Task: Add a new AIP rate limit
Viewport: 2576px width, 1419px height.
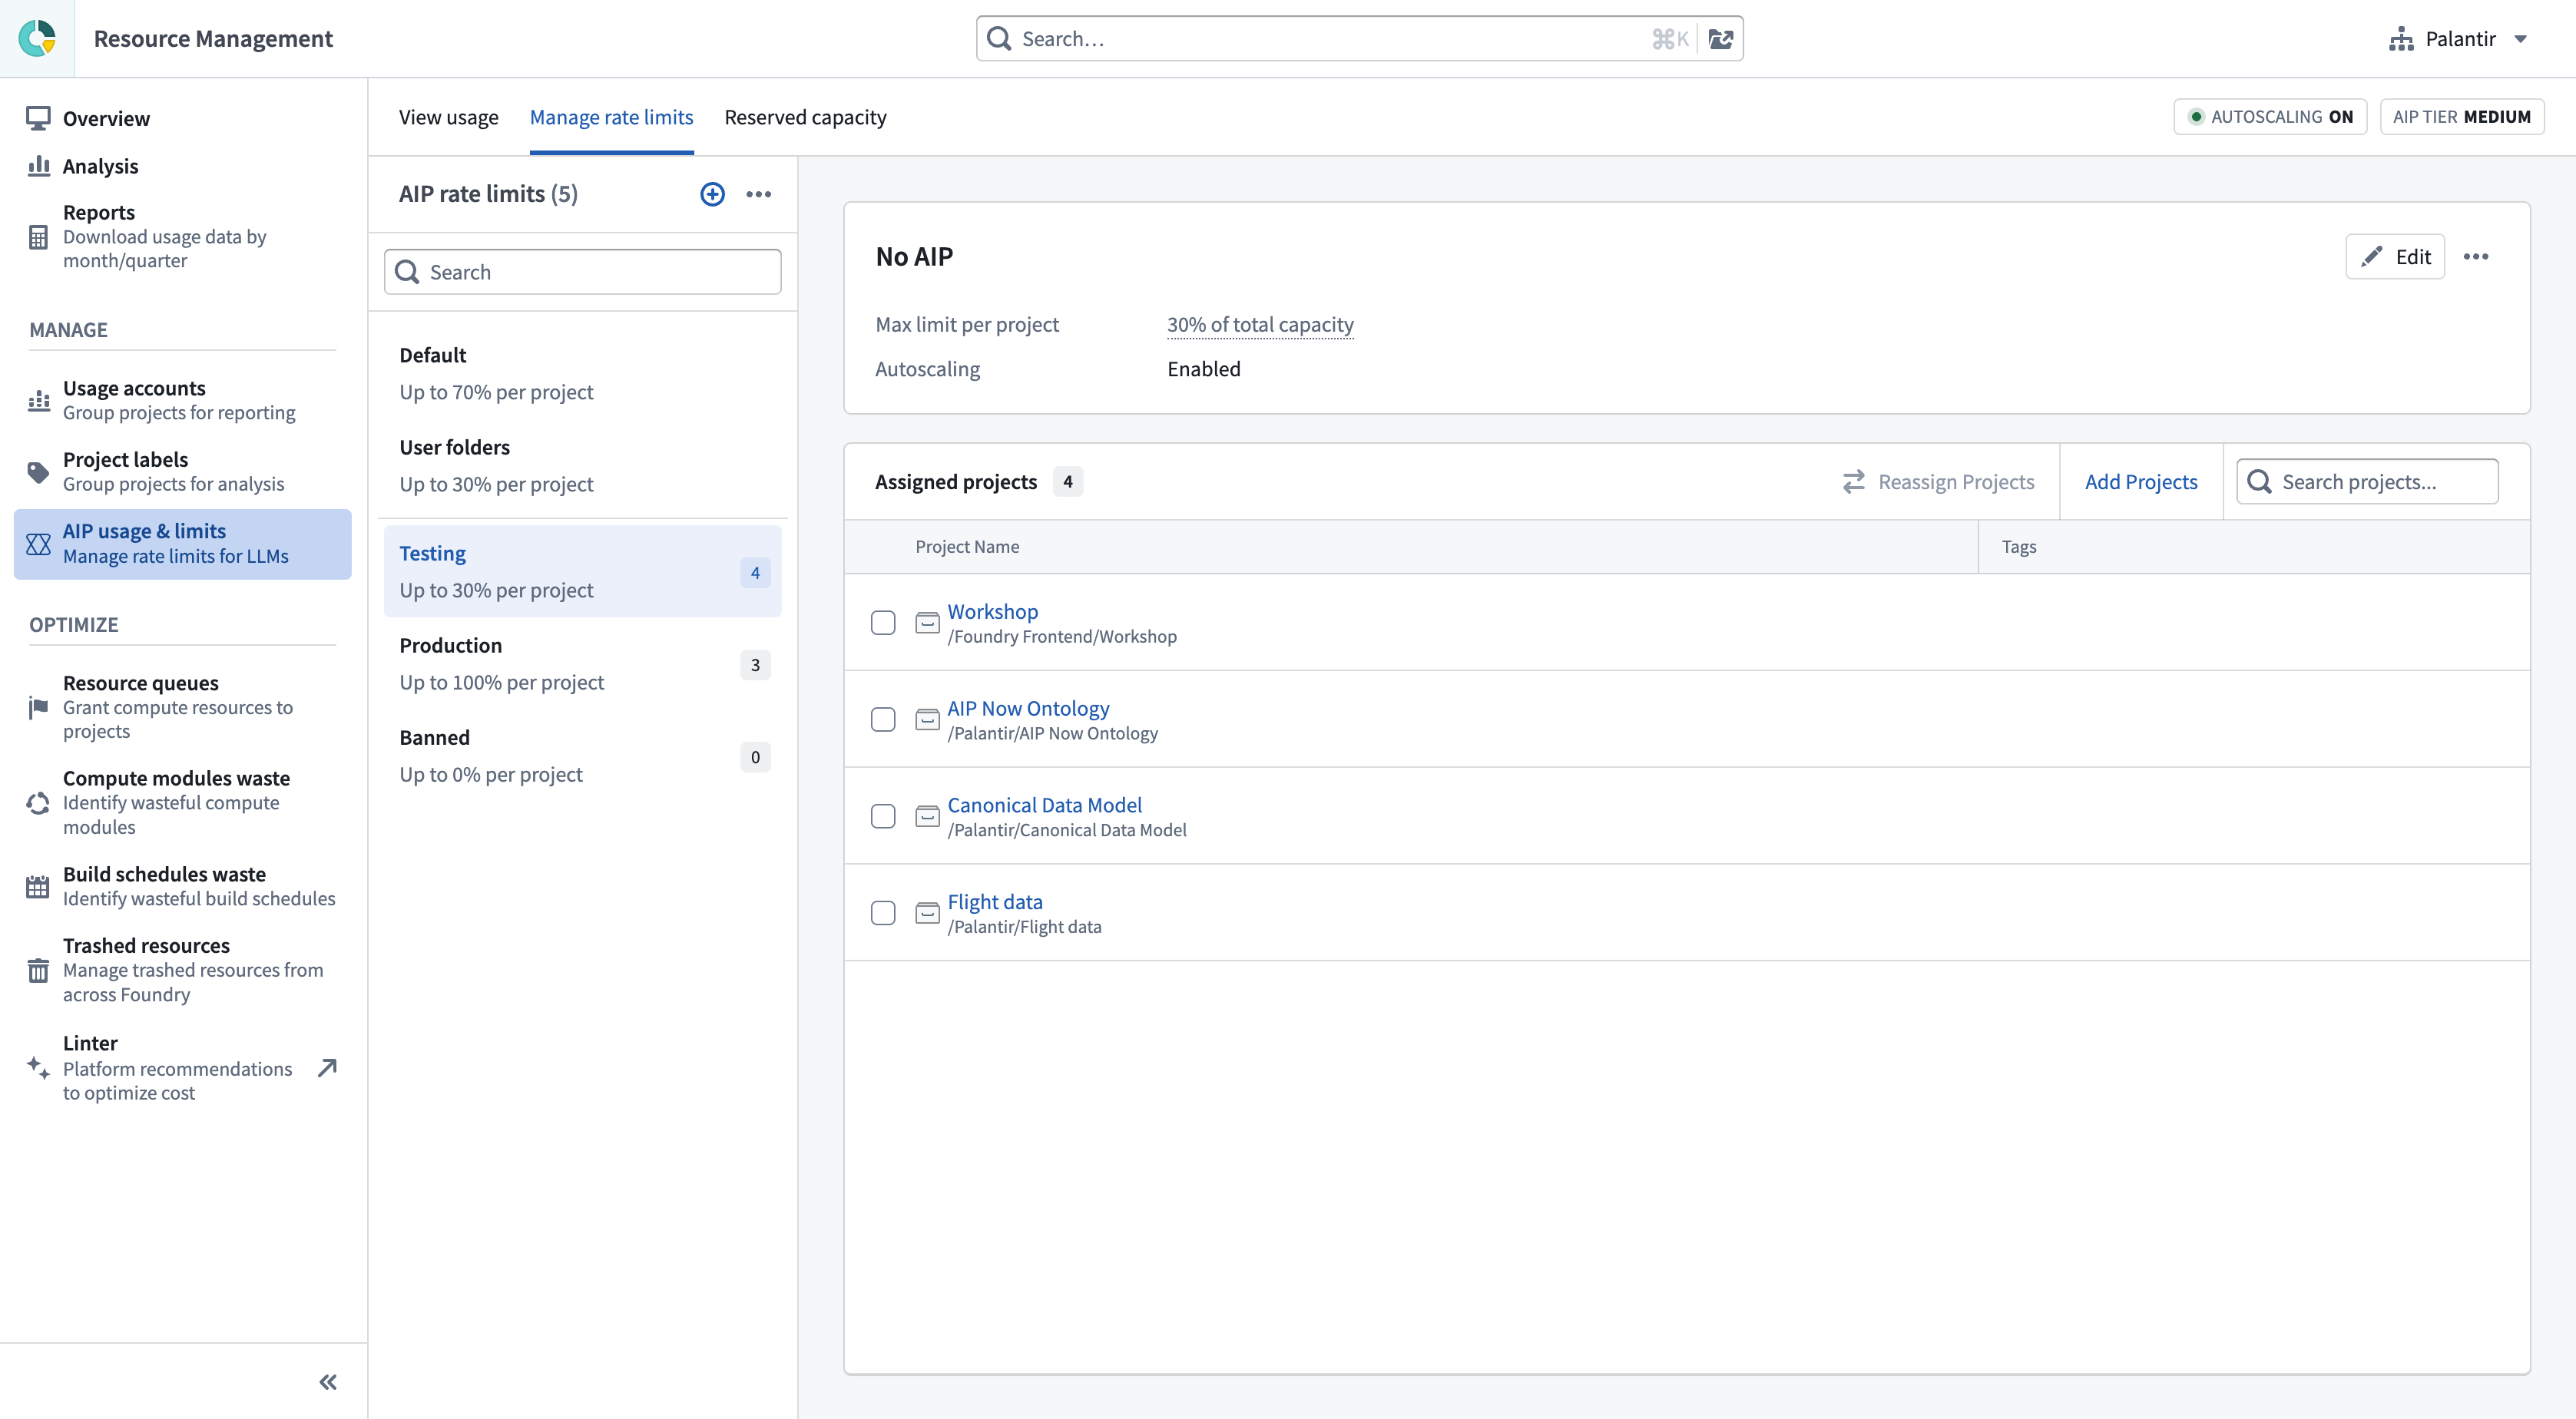Action: tap(712, 194)
